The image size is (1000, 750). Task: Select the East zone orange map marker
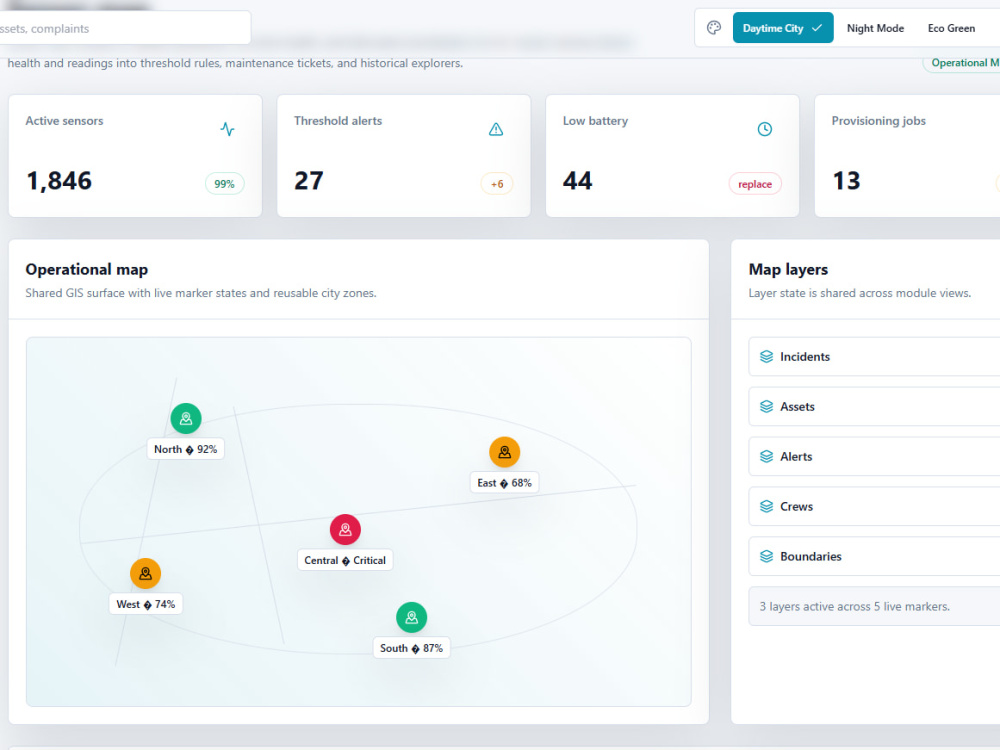click(504, 452)
